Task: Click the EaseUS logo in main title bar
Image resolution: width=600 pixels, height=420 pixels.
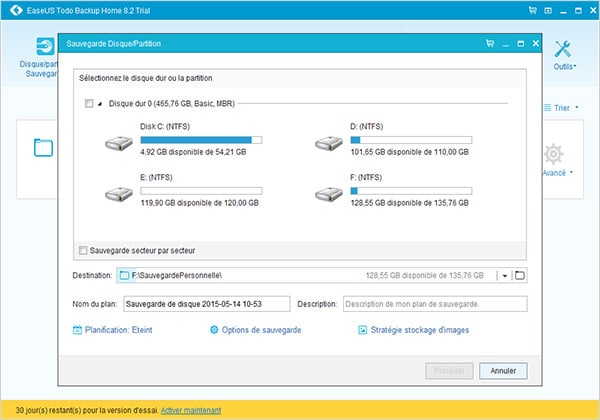Action: point(16,10)
